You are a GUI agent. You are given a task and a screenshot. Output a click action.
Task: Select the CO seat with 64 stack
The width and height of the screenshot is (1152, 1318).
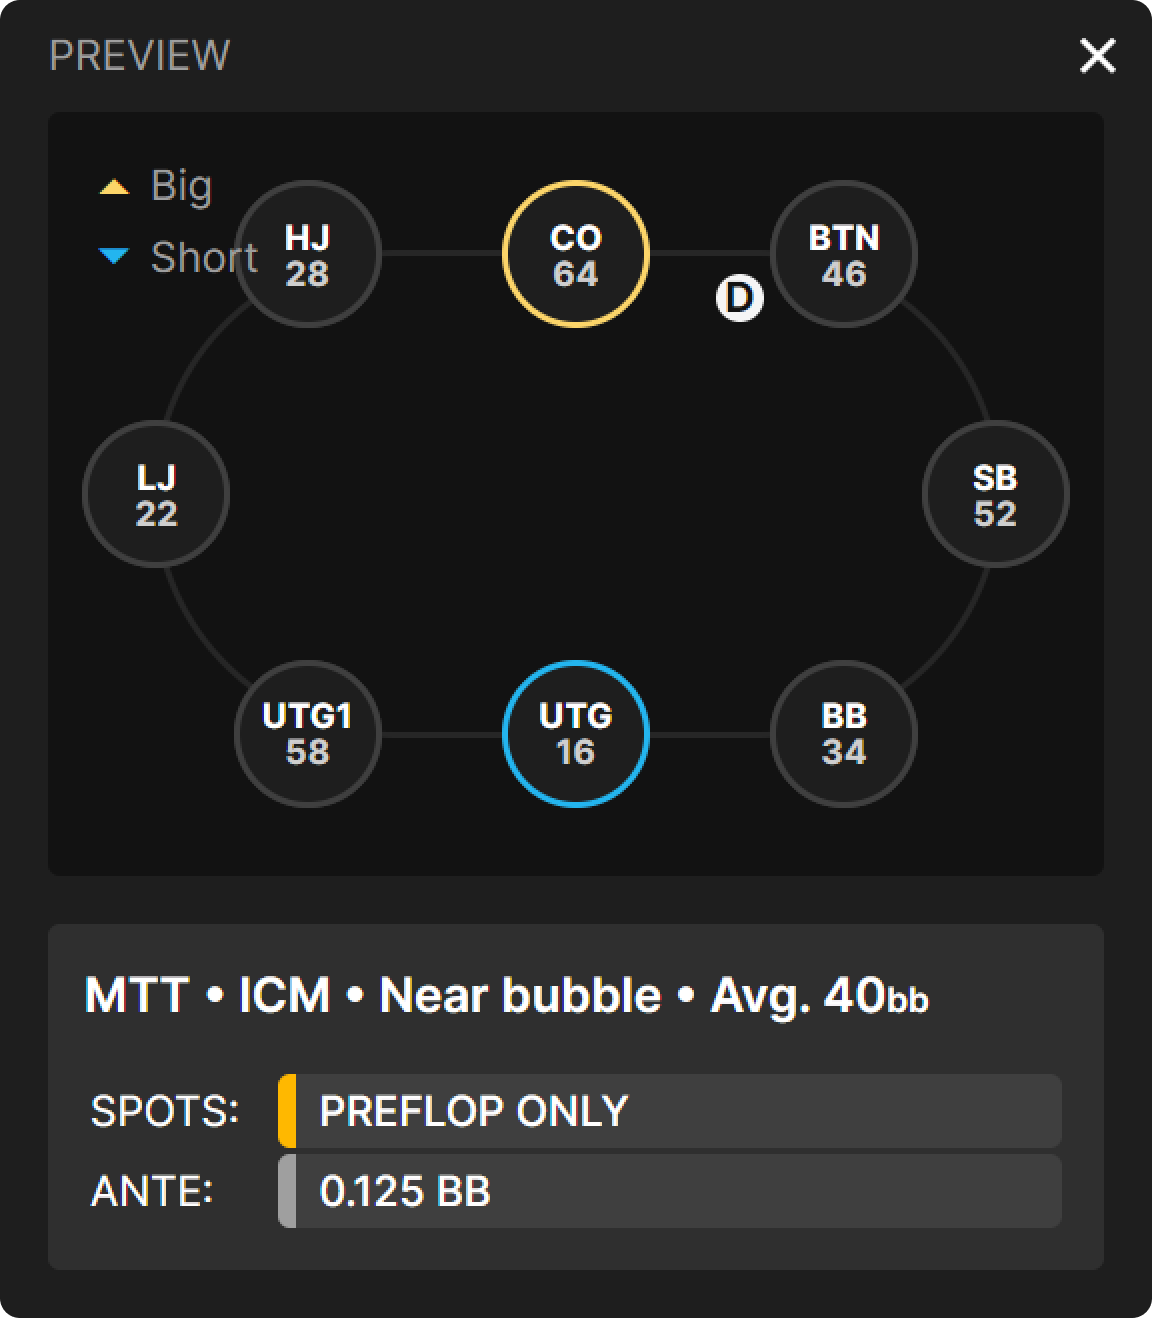575,254
